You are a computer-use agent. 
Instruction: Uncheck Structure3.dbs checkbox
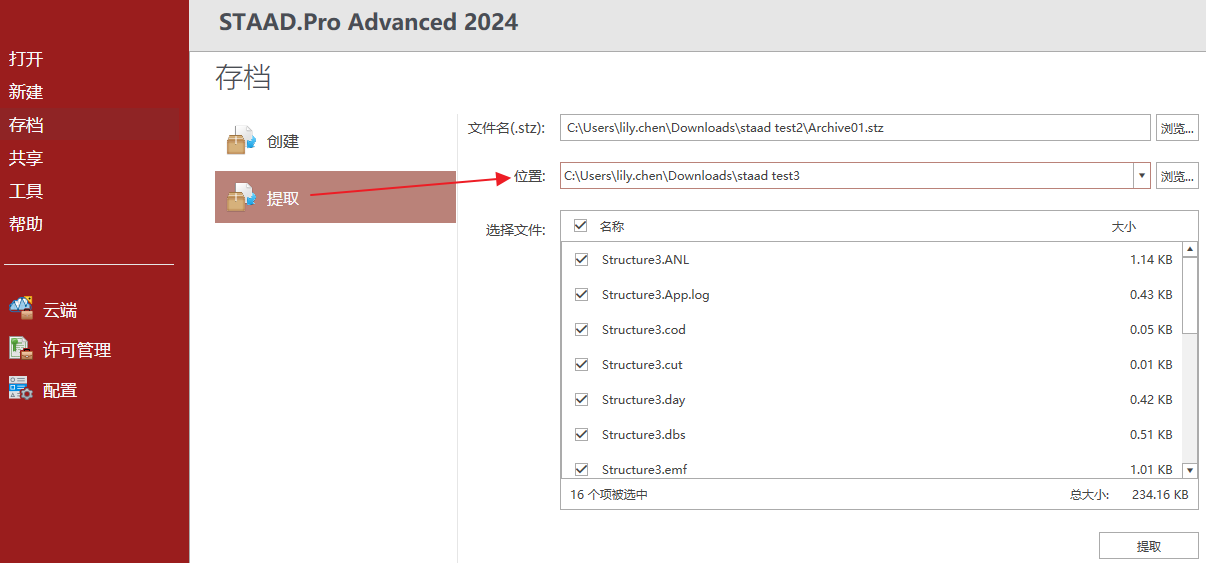tap(582, 434)
